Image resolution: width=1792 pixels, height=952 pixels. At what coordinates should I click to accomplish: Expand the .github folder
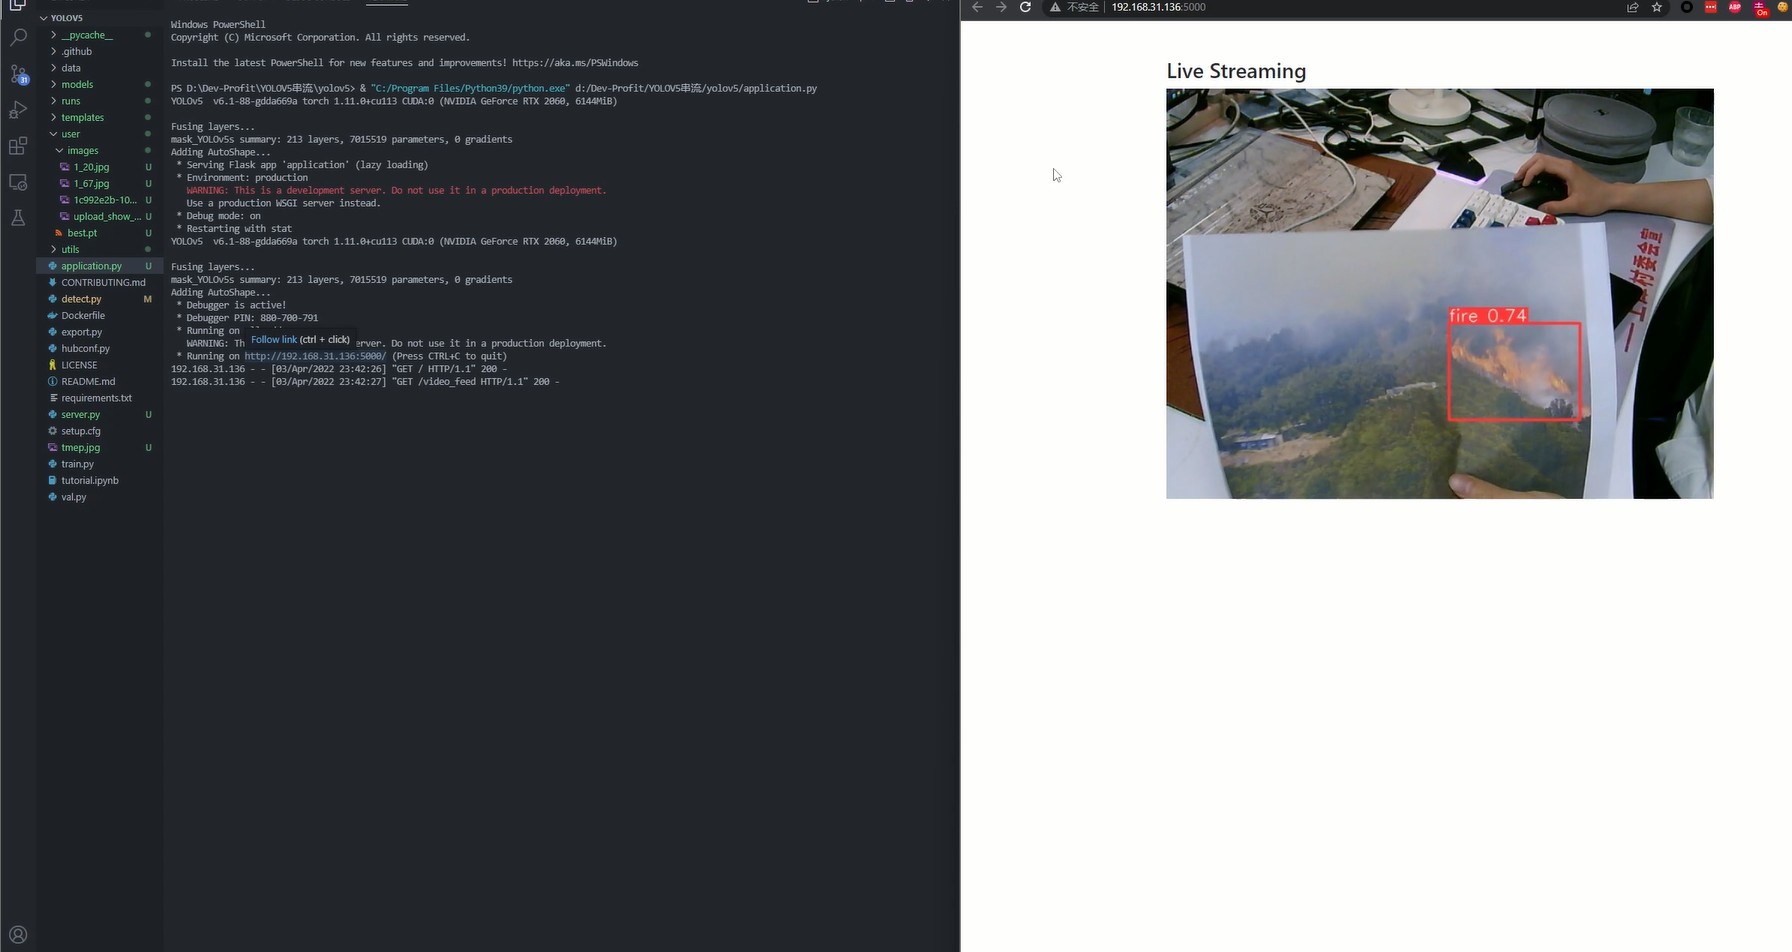tap(100, 51)
